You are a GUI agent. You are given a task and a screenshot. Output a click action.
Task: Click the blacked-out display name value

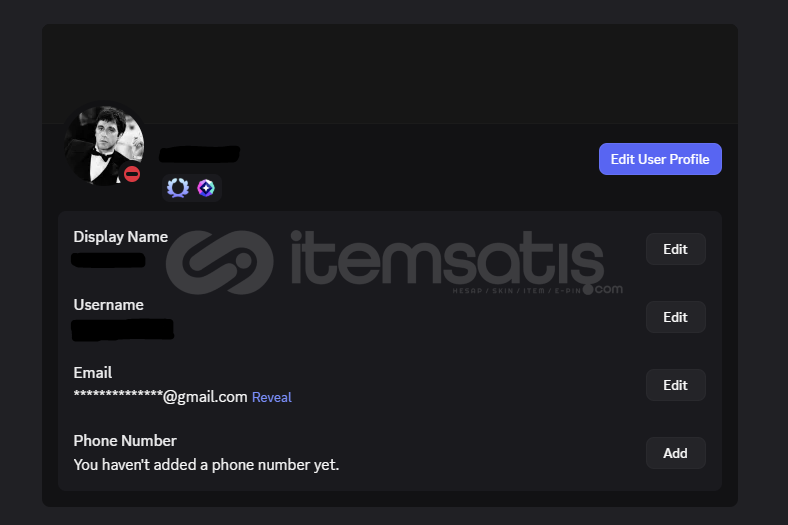point(108,260)
